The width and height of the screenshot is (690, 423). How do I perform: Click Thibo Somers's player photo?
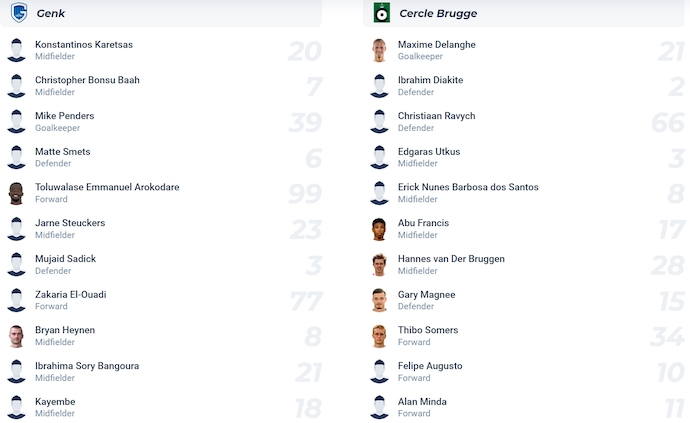click(379, 336)
